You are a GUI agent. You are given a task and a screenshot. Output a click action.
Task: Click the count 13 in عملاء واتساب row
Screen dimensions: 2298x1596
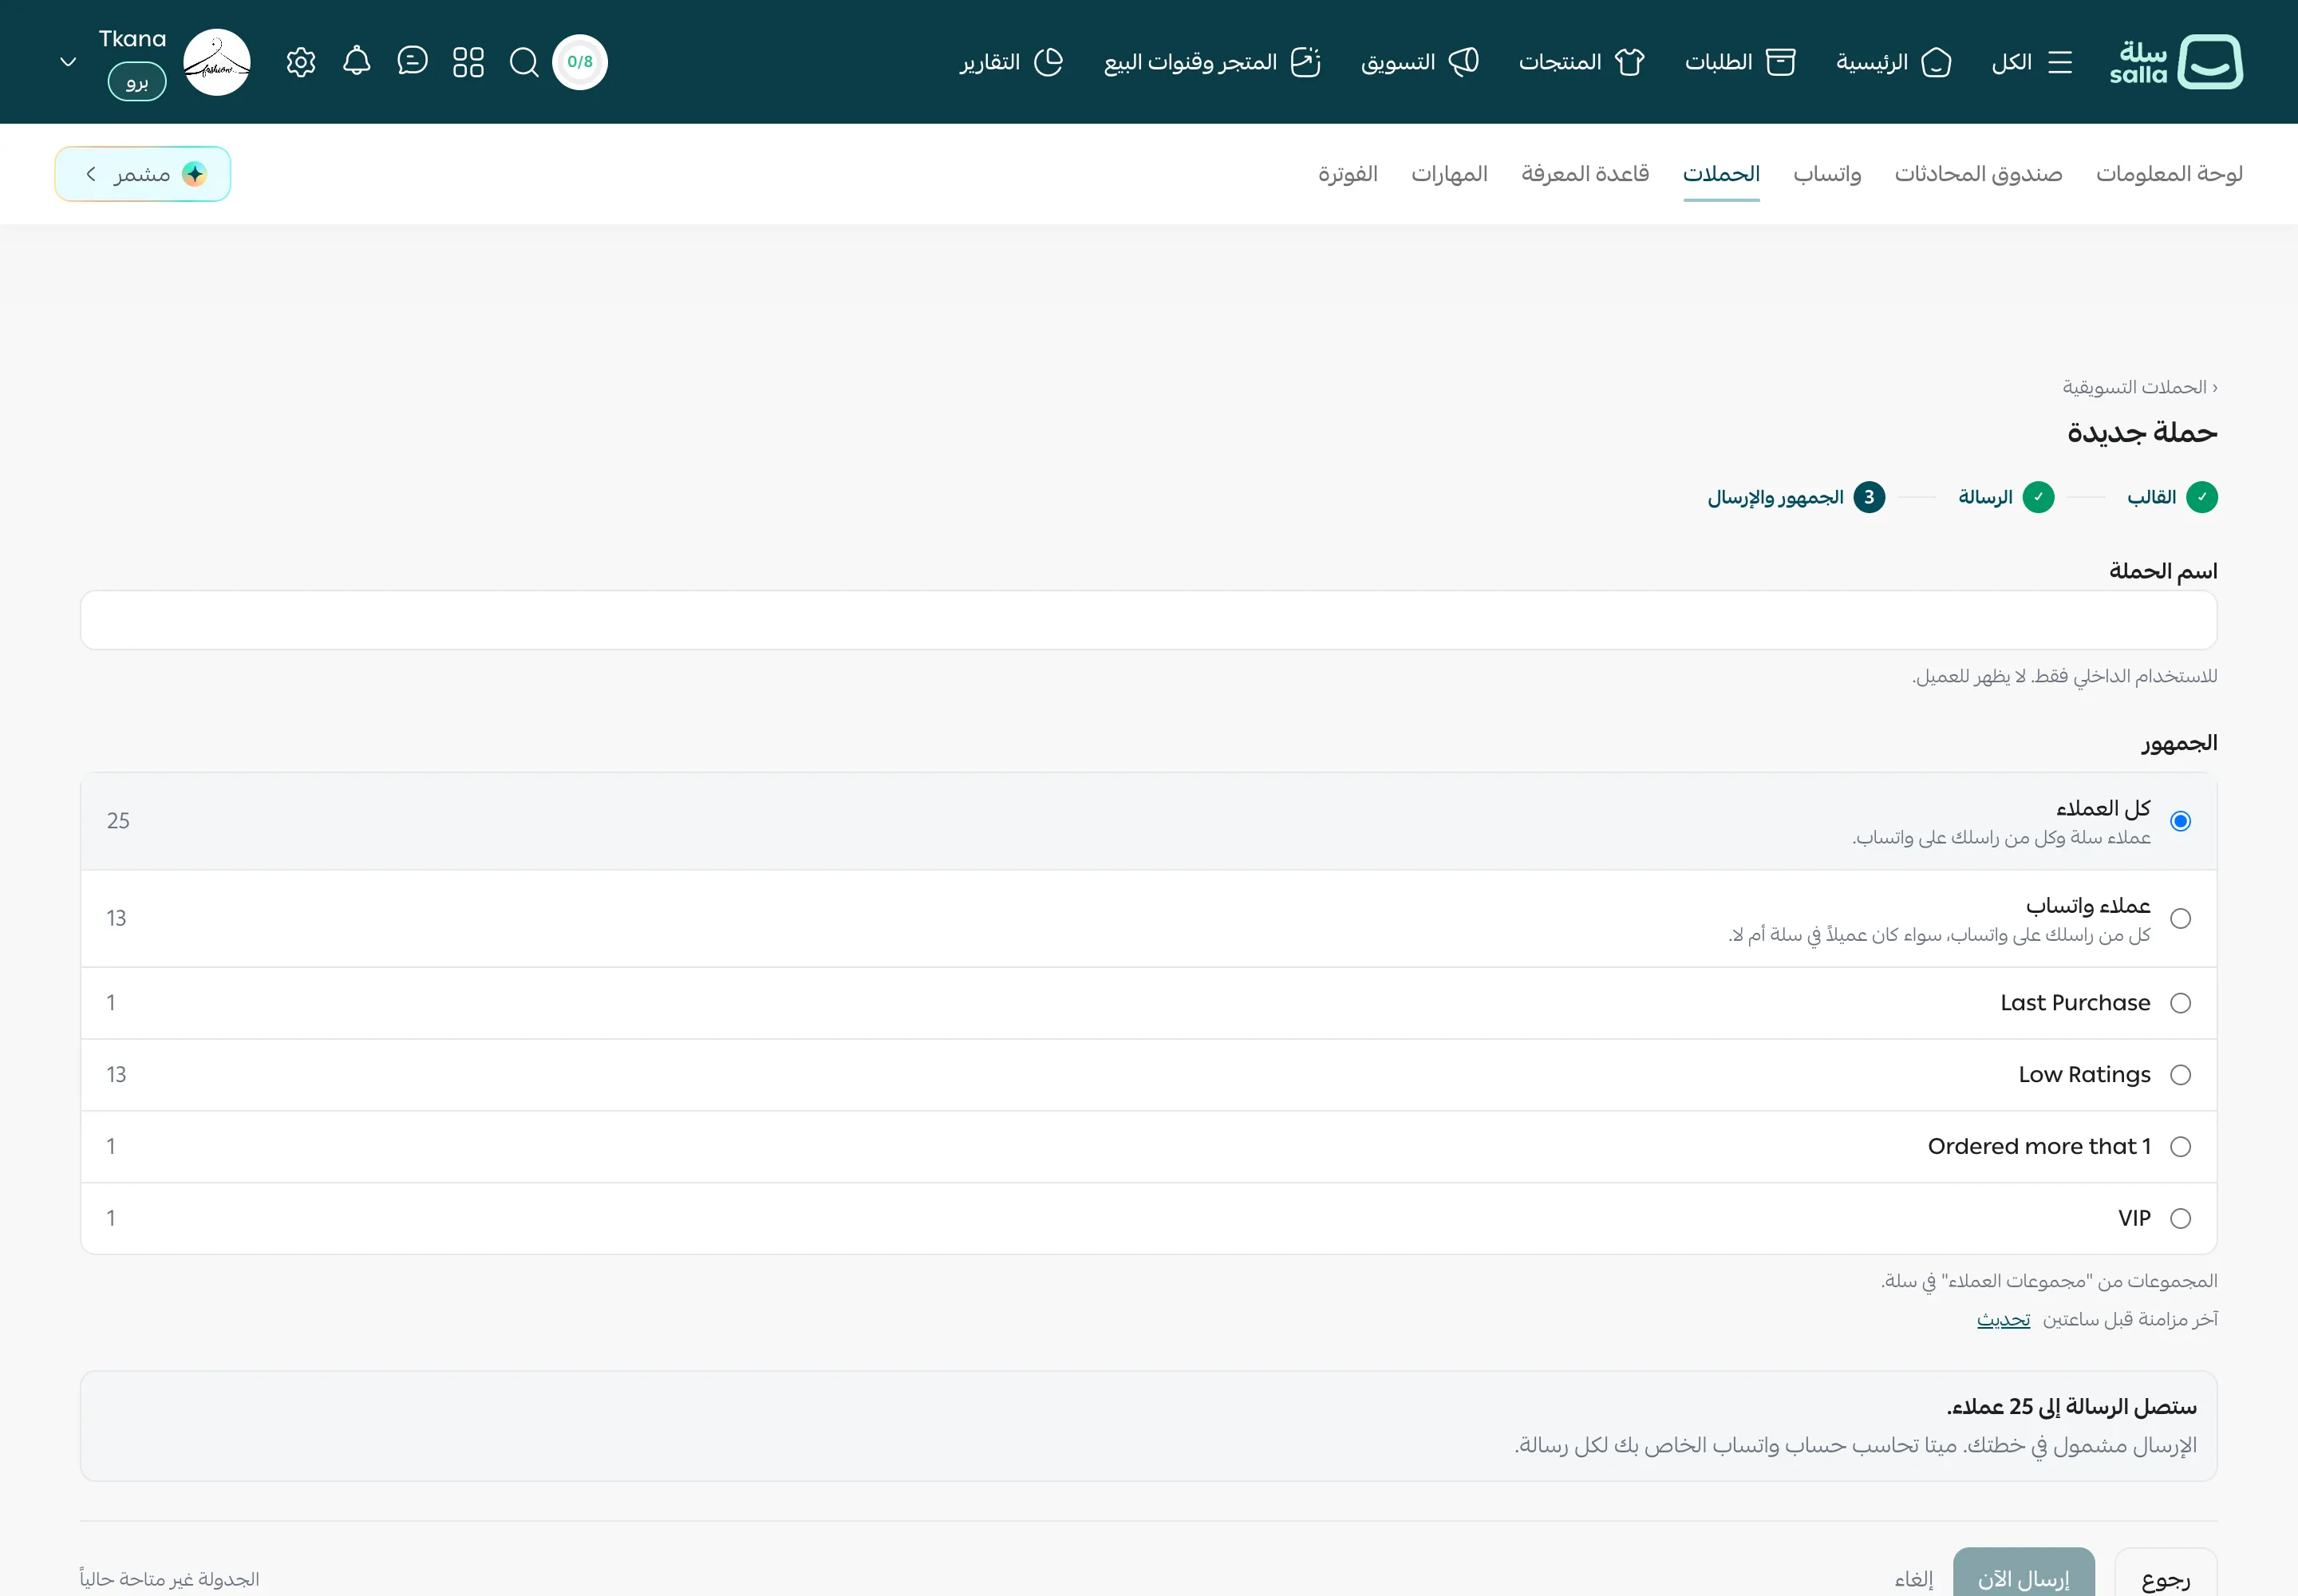(x=116, y=919)
